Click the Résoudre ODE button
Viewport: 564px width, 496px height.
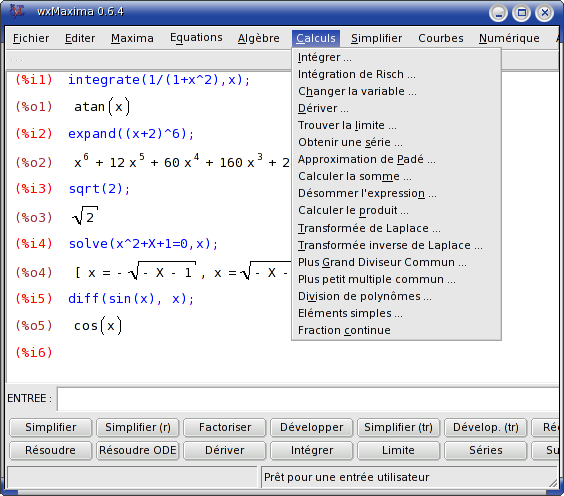click(x=138, y=450)
